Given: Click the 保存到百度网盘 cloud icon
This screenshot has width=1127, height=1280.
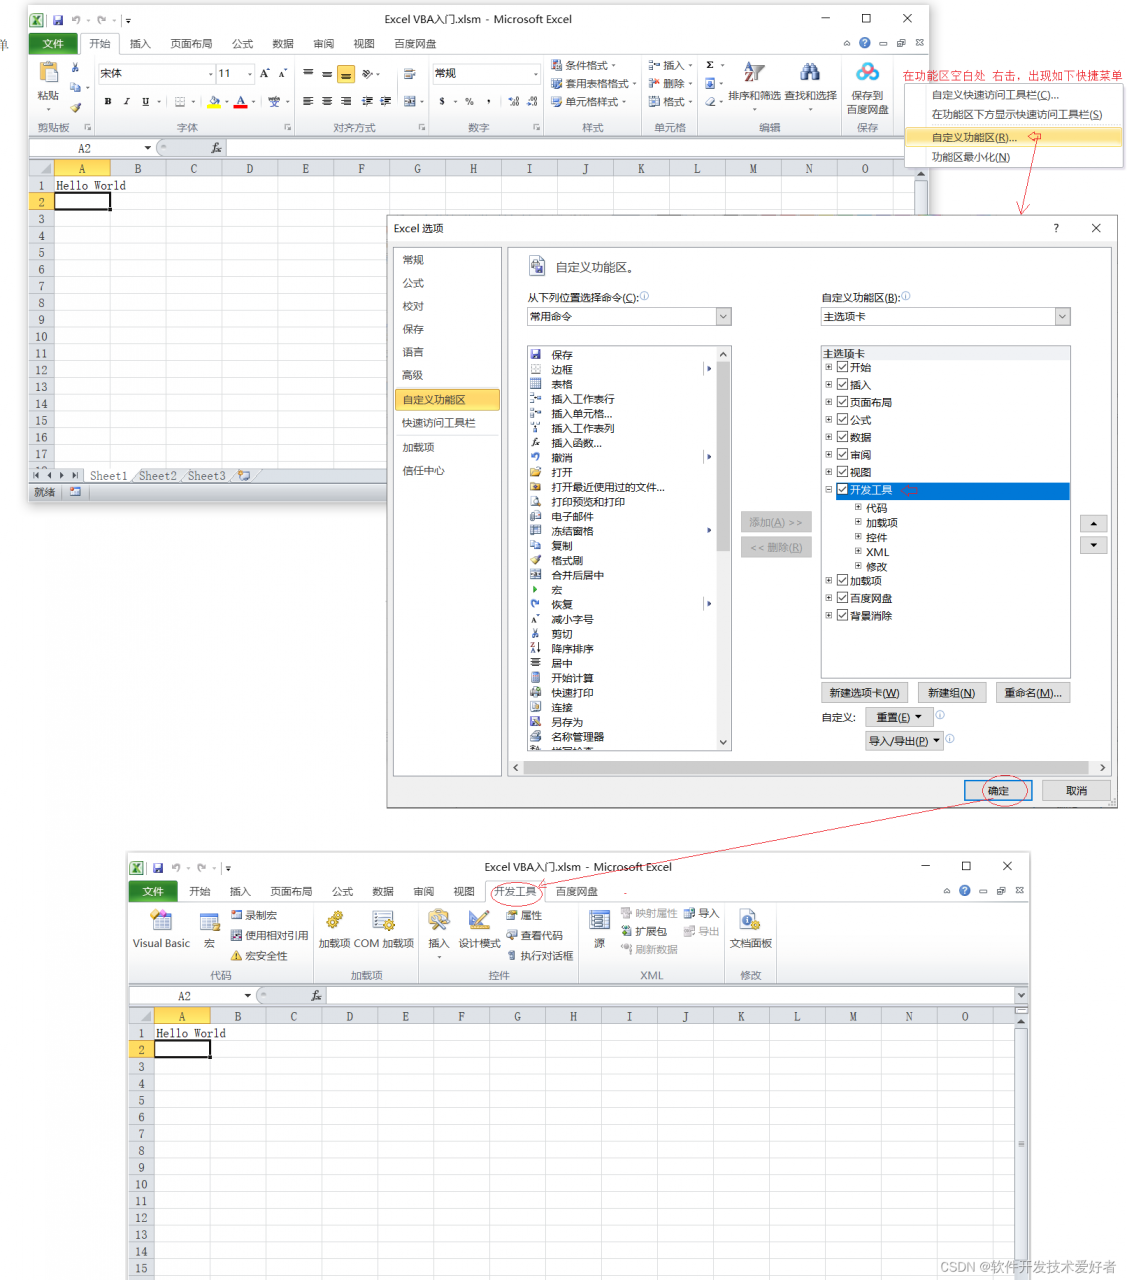Looking at the screenshot, I should pyautogui.click(x=868, y=72).
